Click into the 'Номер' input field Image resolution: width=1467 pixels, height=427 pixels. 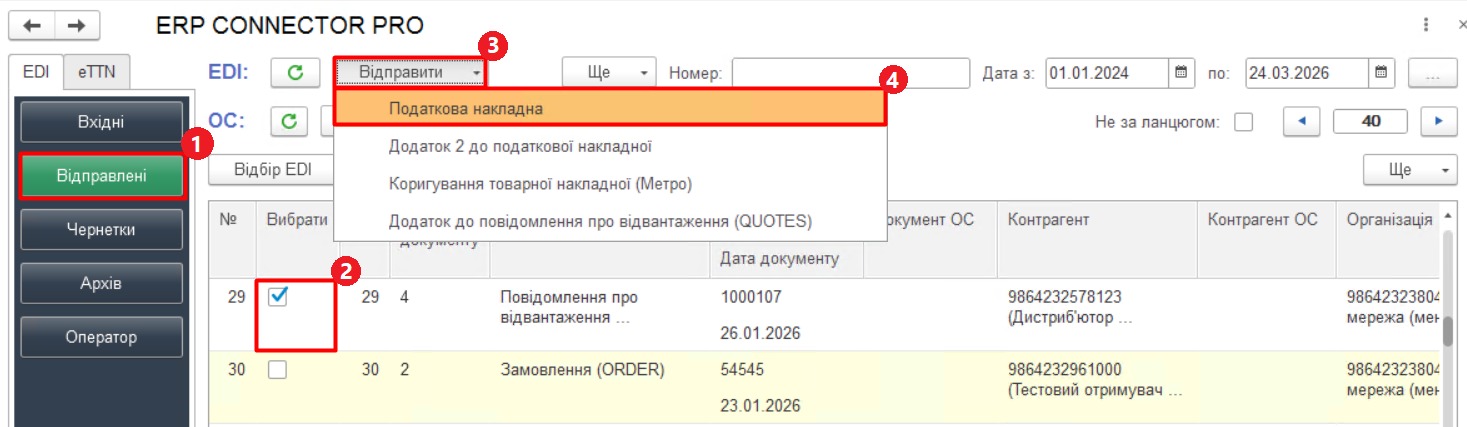click(850, 73)
